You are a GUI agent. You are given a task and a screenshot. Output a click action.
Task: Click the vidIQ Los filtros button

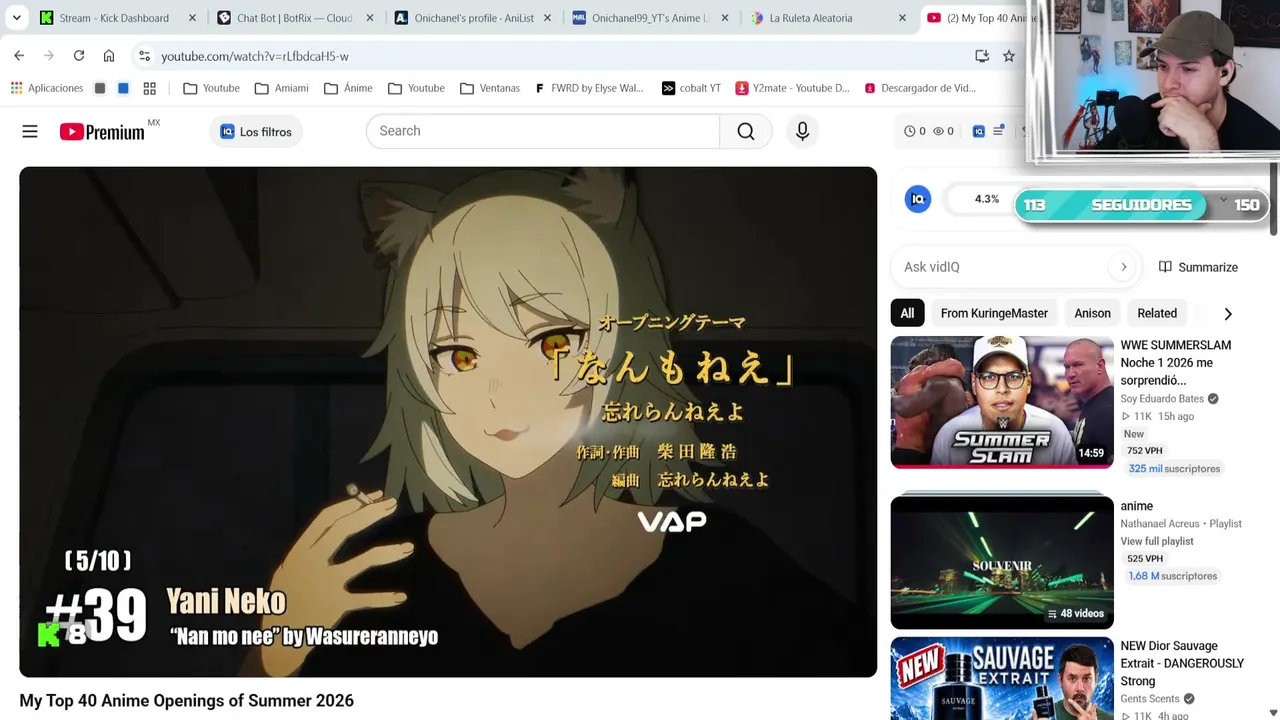click(x=256, y=132)
